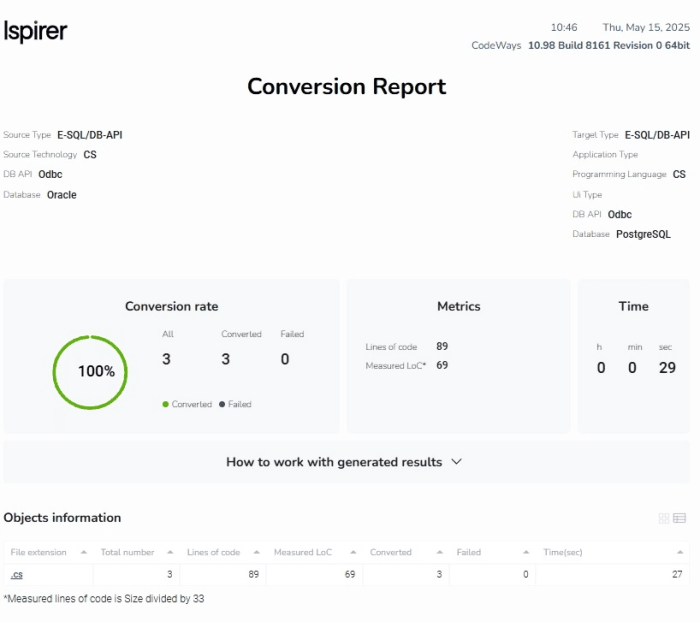
Task: Switch to table view in Objects information
Action: coord(680,518)
